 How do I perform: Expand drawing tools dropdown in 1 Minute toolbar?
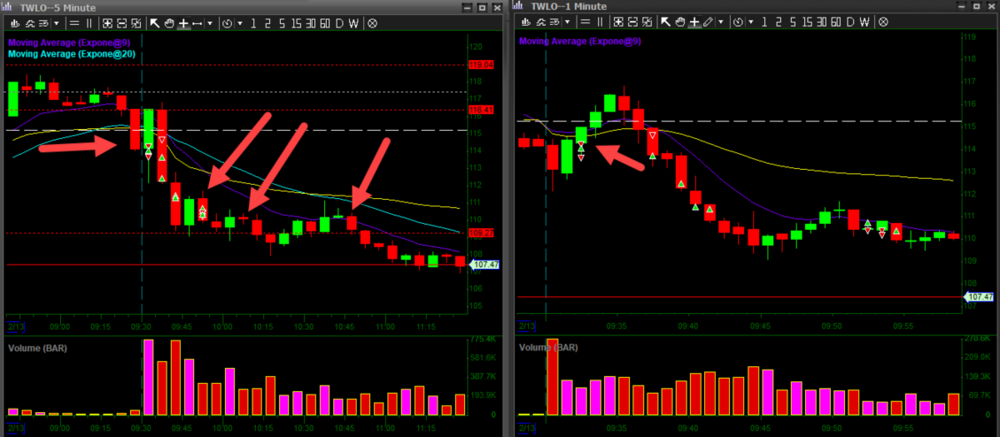pyautogui.click(x=722, y=22)
